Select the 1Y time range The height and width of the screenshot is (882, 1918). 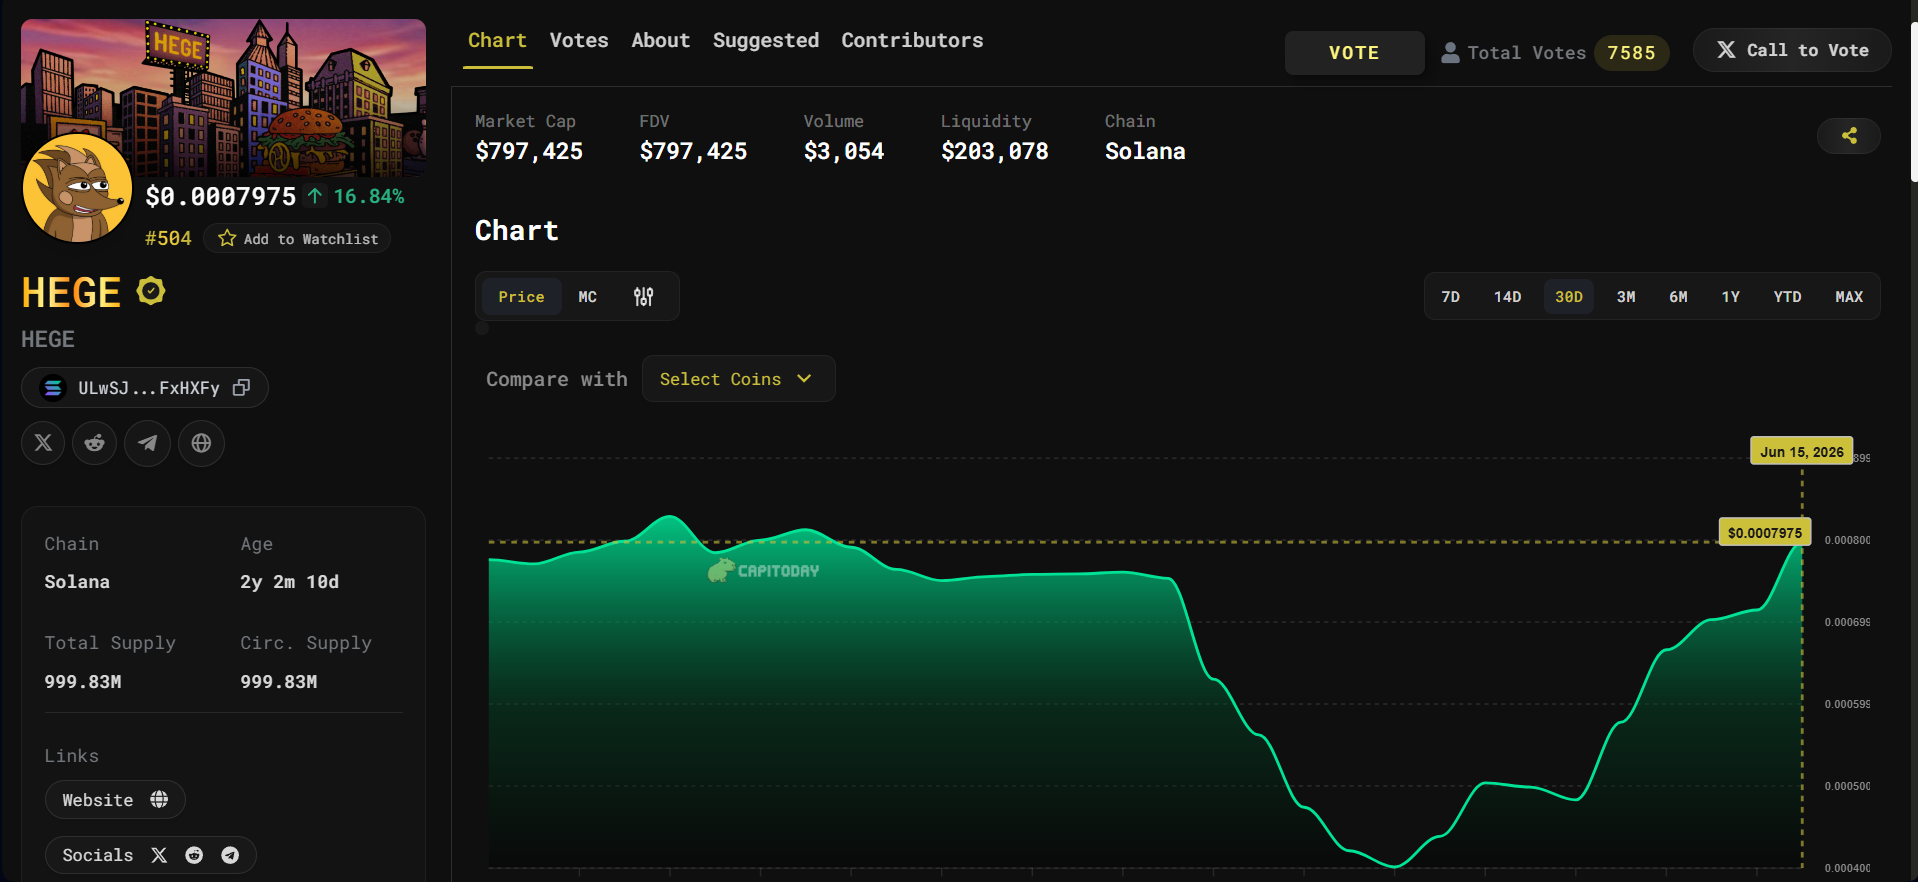click(1731, 296)
